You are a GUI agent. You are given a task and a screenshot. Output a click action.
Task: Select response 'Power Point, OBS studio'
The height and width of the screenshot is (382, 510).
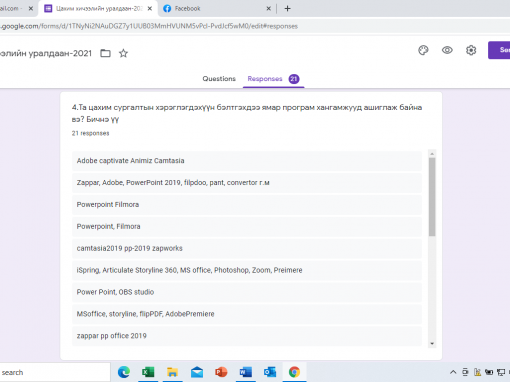click(247, 292)
